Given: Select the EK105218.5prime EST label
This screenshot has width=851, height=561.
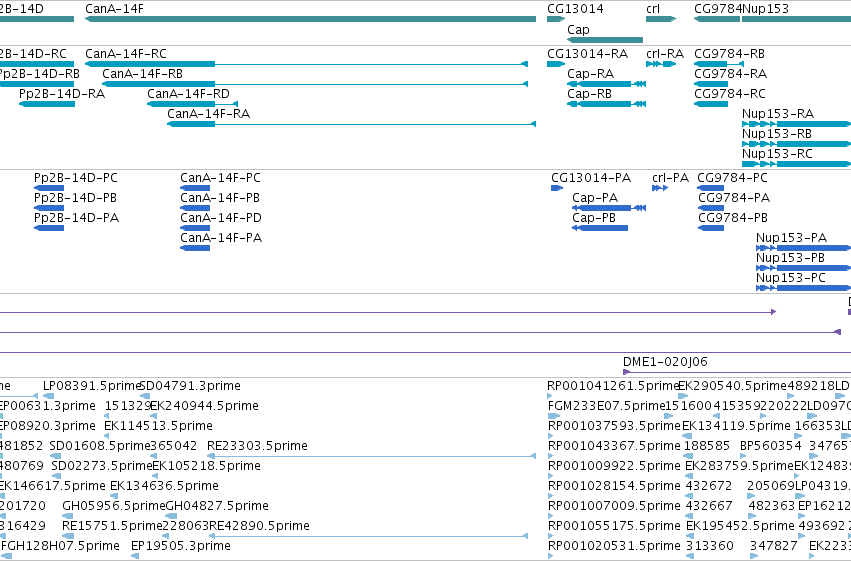Looking at the screenshot, I should (x=206, y=466).
